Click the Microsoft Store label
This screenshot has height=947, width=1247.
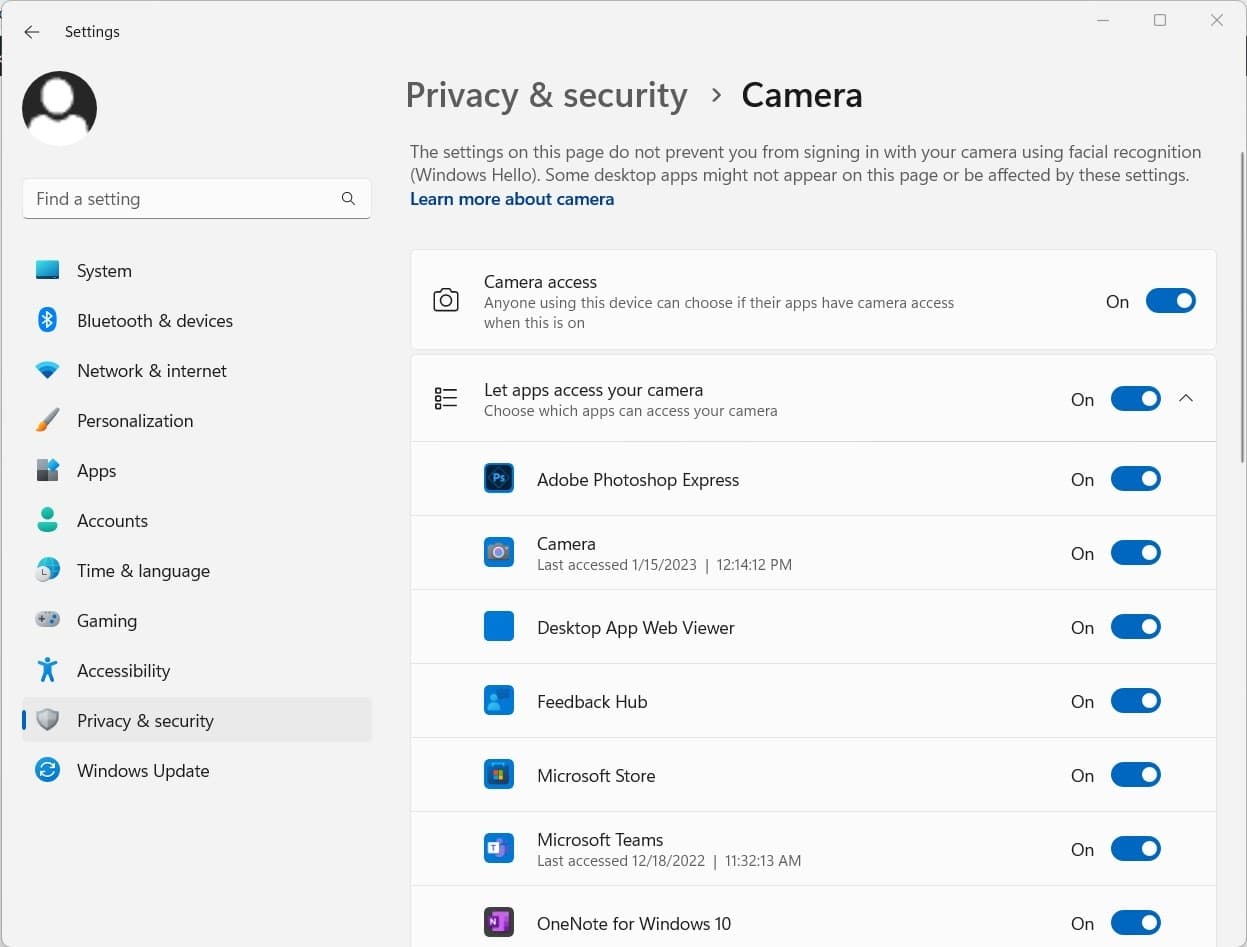(x=596, y=776)
